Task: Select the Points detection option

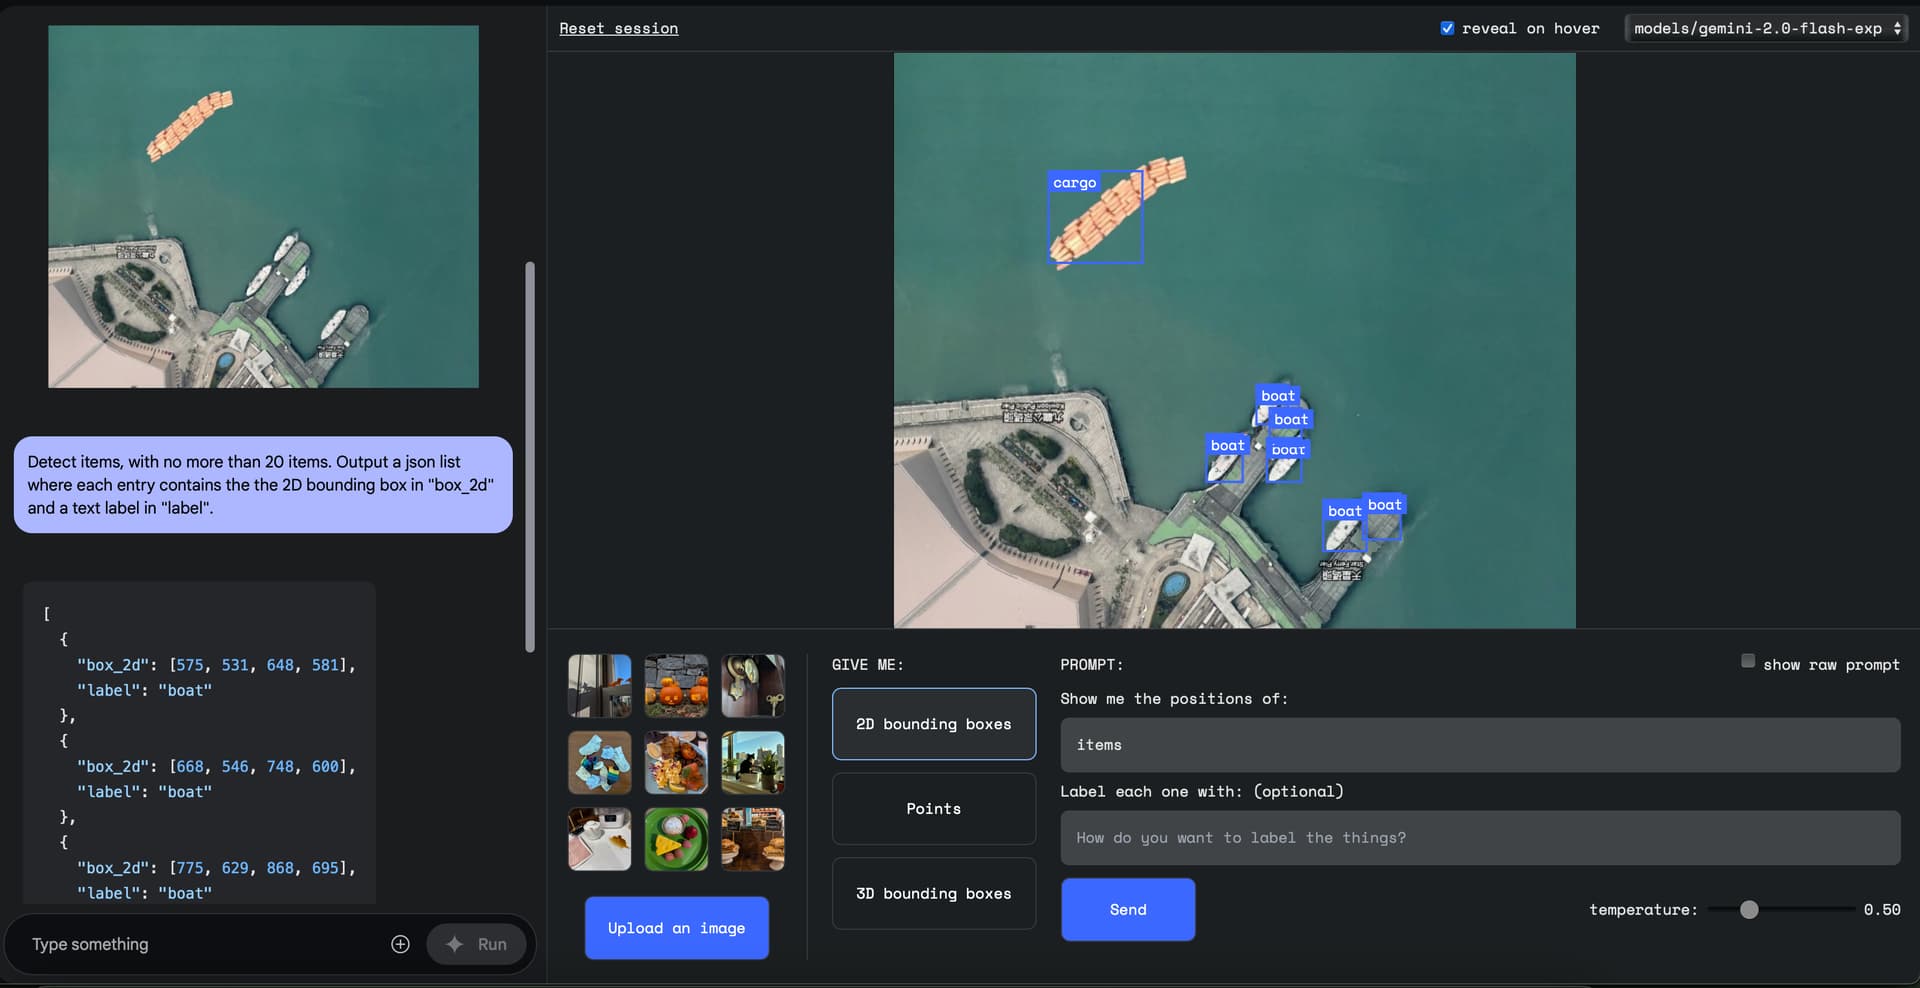Action: (934, 809)
